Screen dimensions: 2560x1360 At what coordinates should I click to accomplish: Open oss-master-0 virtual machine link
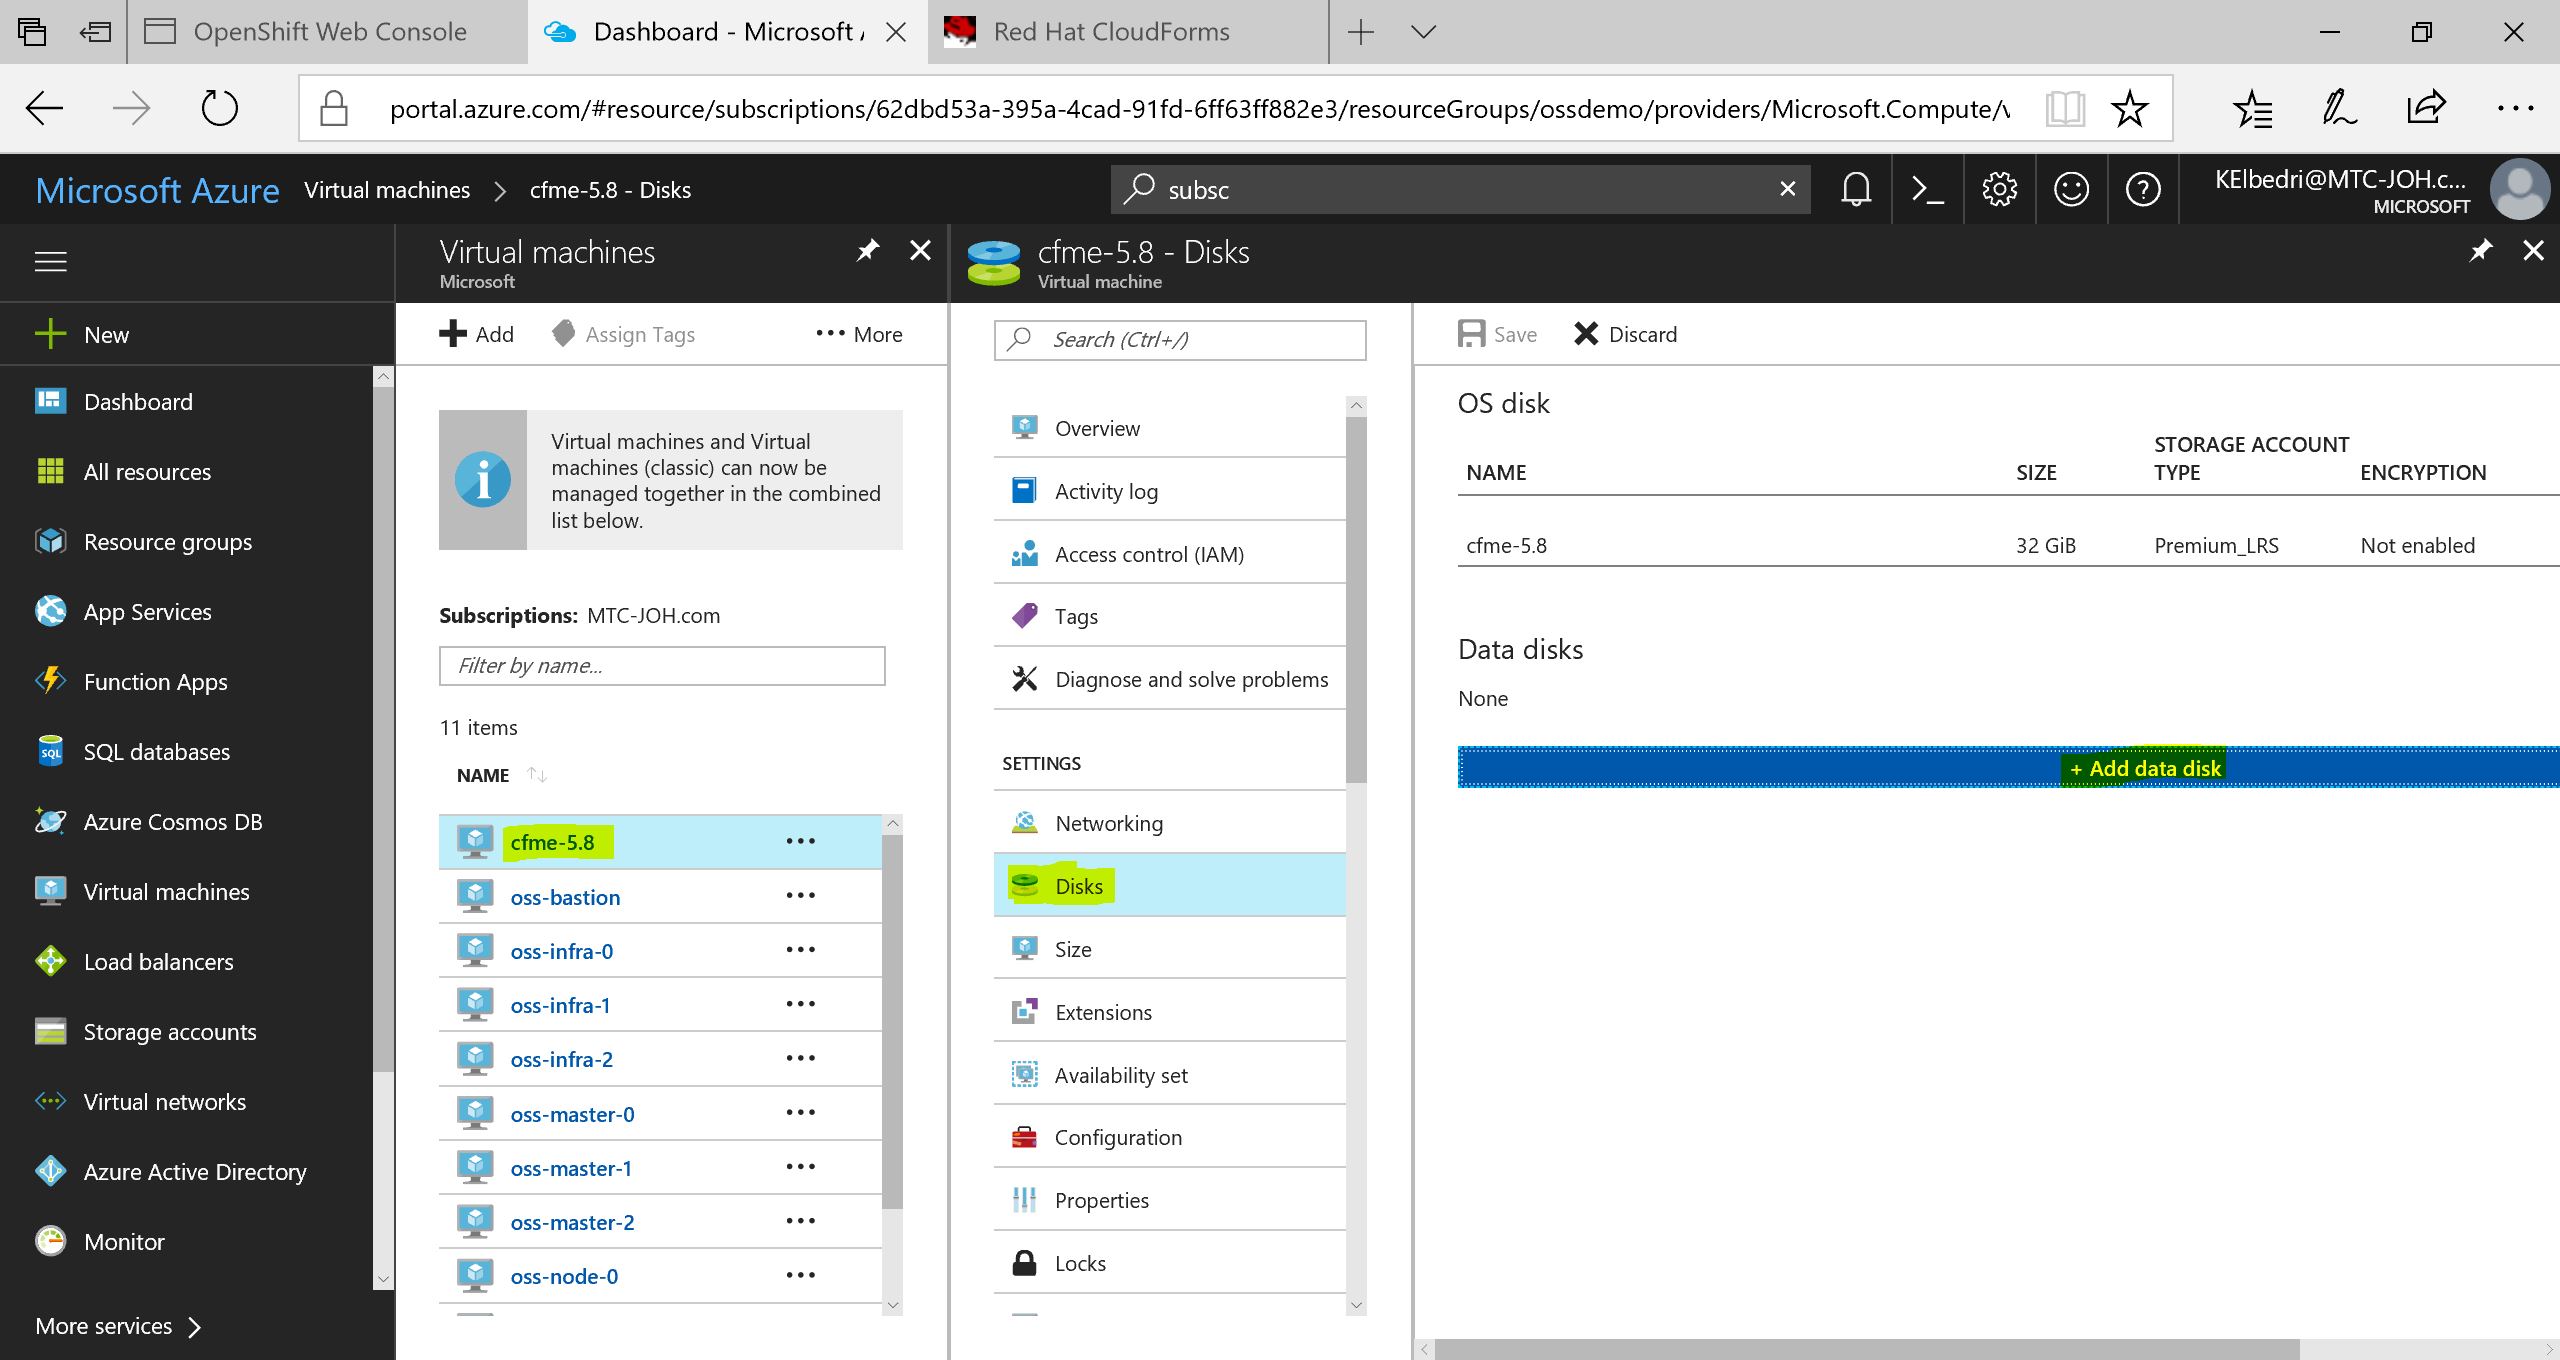click(572, 1114)
